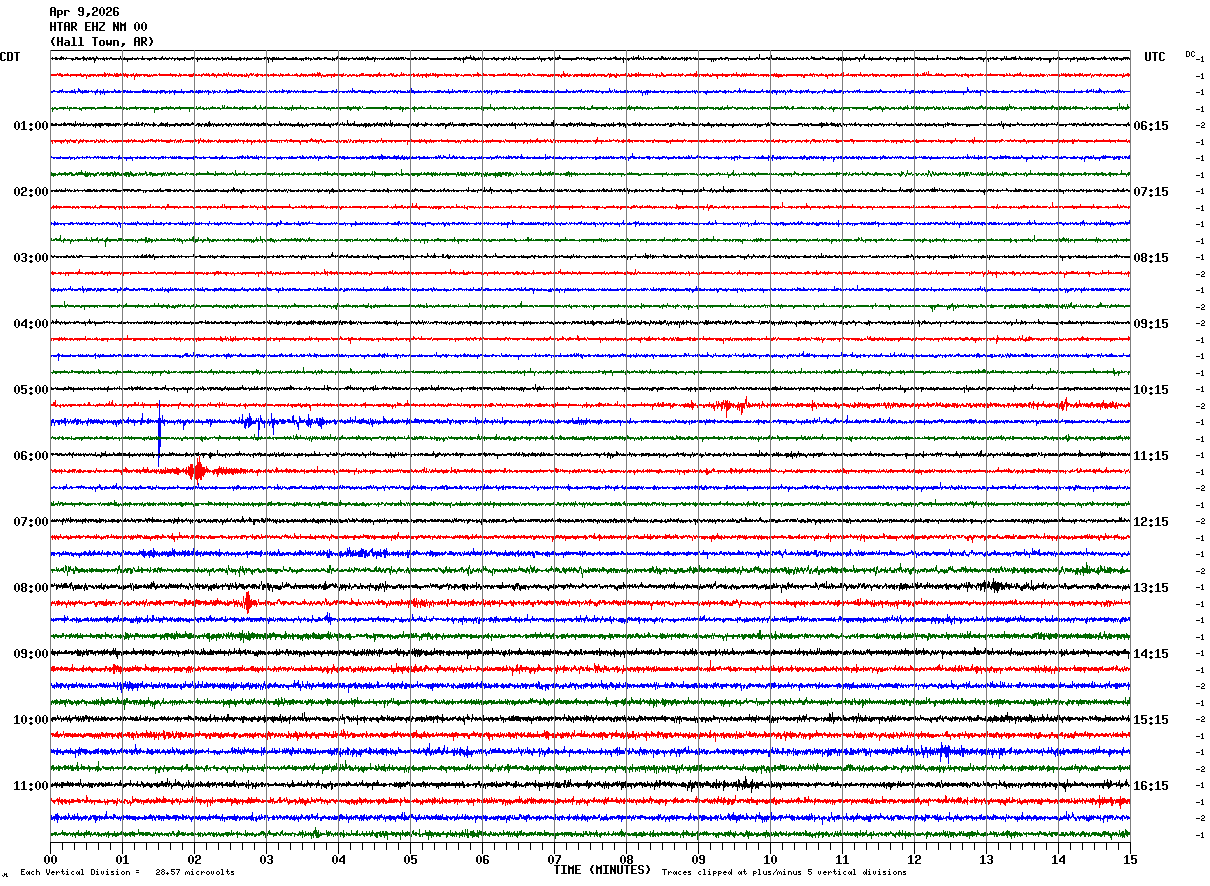Select the 05:00 CDT time label

pyautogui.click(x=31, y=390)
